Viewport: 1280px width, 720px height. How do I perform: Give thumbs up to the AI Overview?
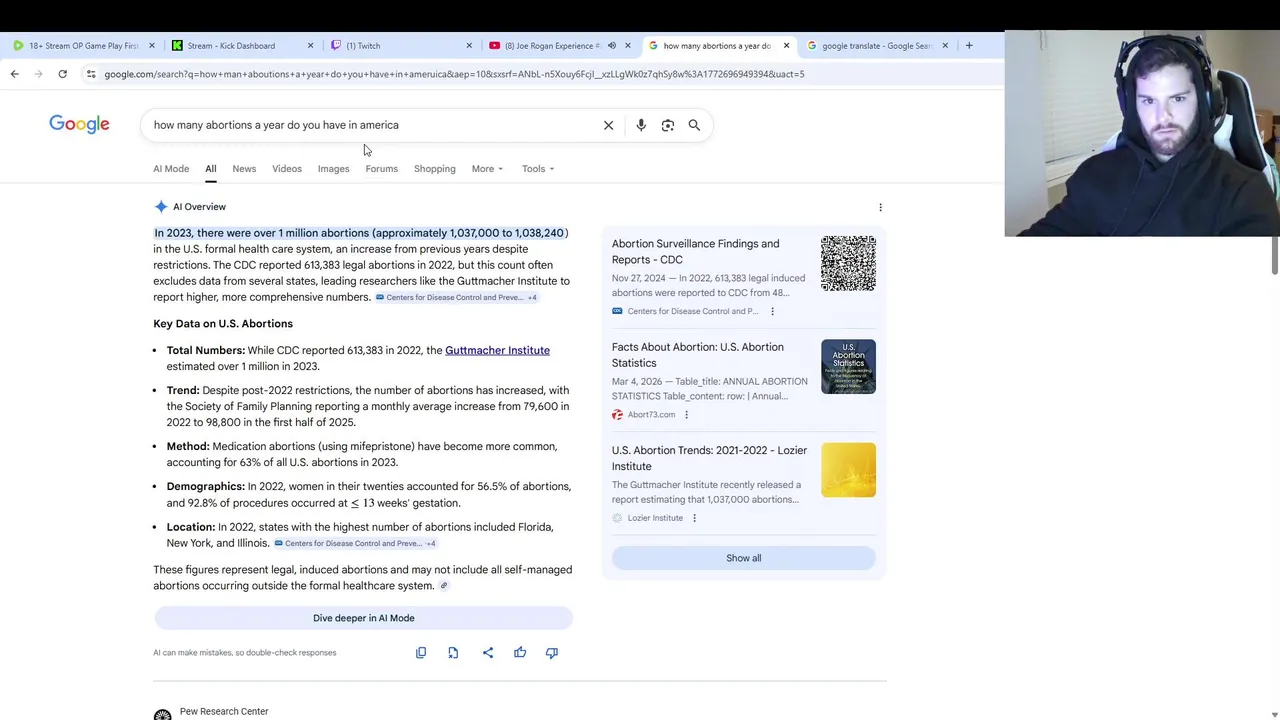coord(520,653)
